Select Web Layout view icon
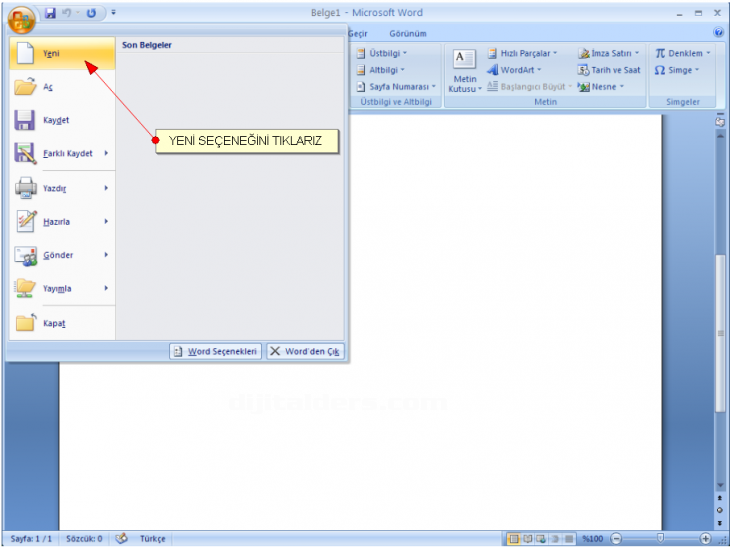This screenshot has width=730, height=547. [541, 539]
